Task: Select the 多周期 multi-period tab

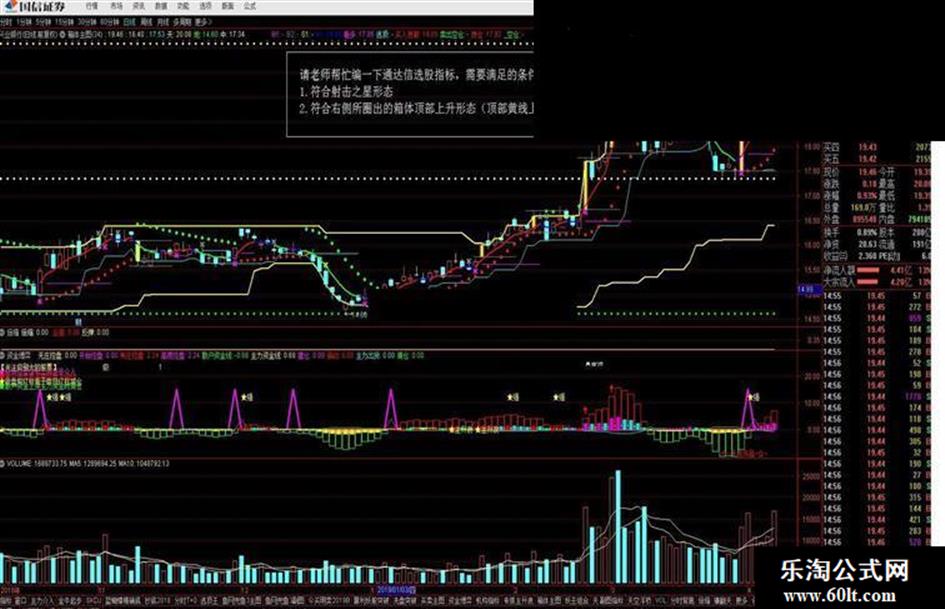Action: (x=182, y=22)
